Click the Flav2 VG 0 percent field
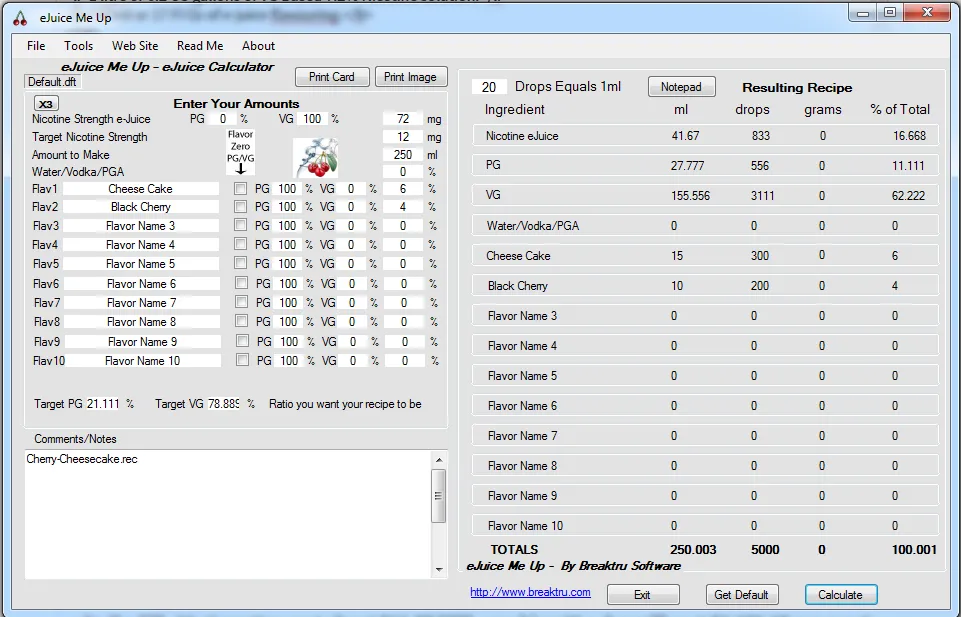961x617 pixels. point(351,207)
